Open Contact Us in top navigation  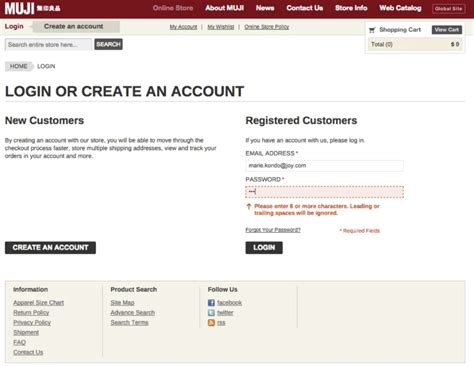pyautogui.click(x=305, y=8)
